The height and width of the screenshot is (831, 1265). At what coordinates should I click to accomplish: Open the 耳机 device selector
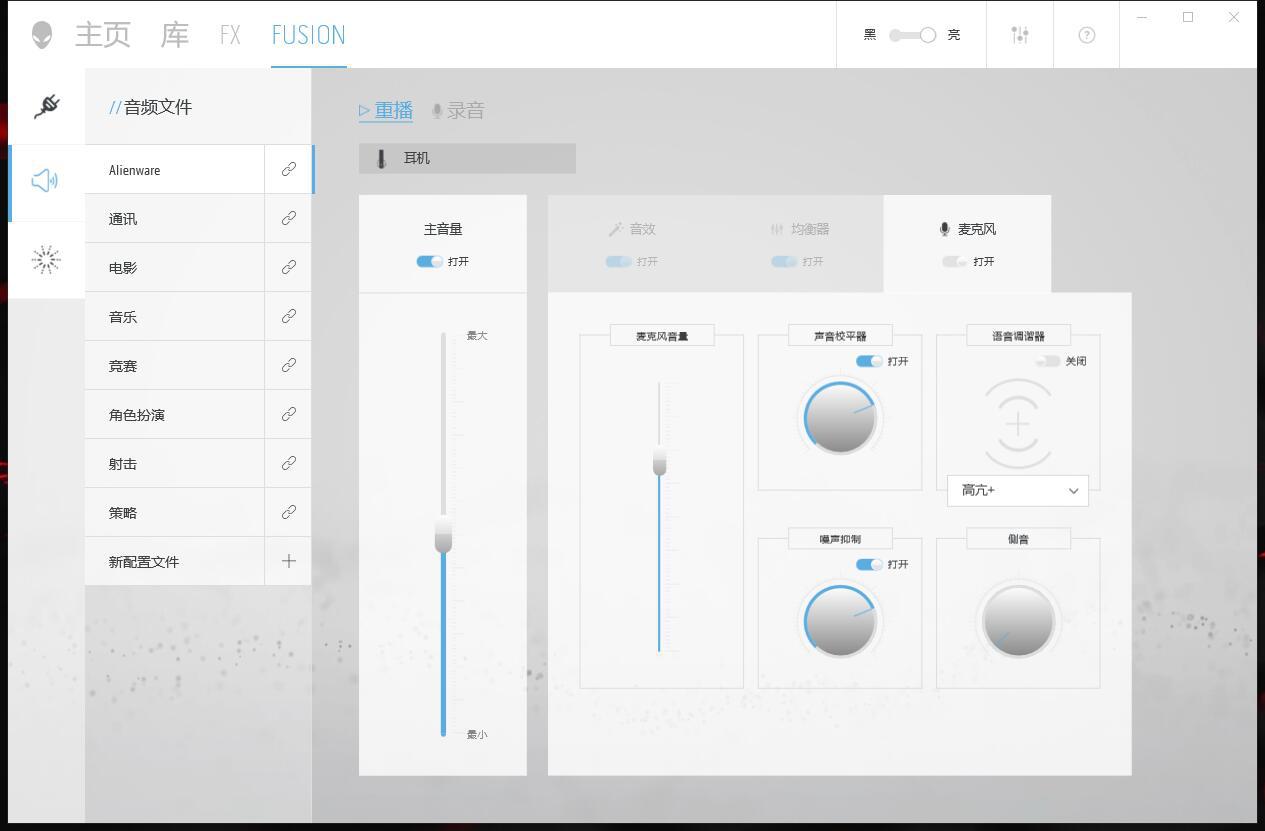tap(467, 158)
